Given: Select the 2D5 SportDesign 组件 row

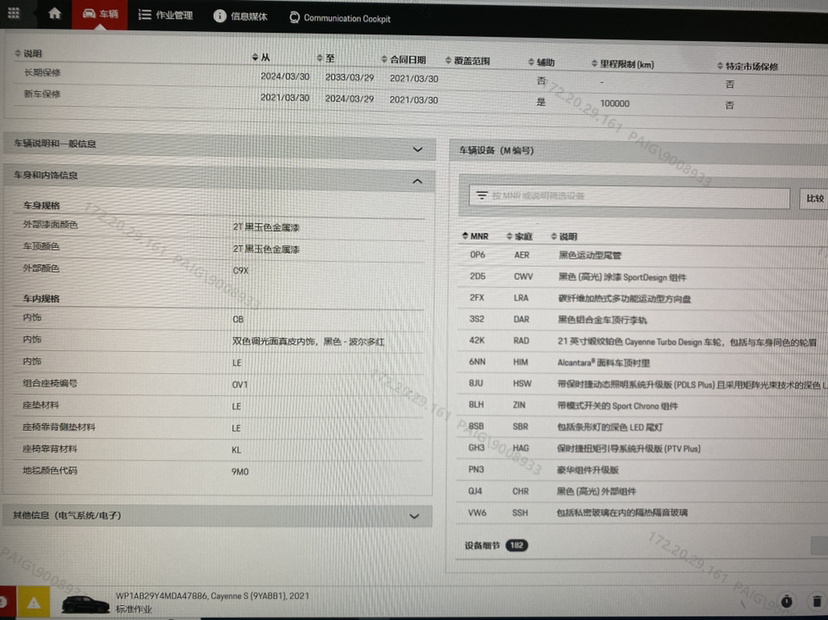Looking at the screenshot, I should [643, 277].
